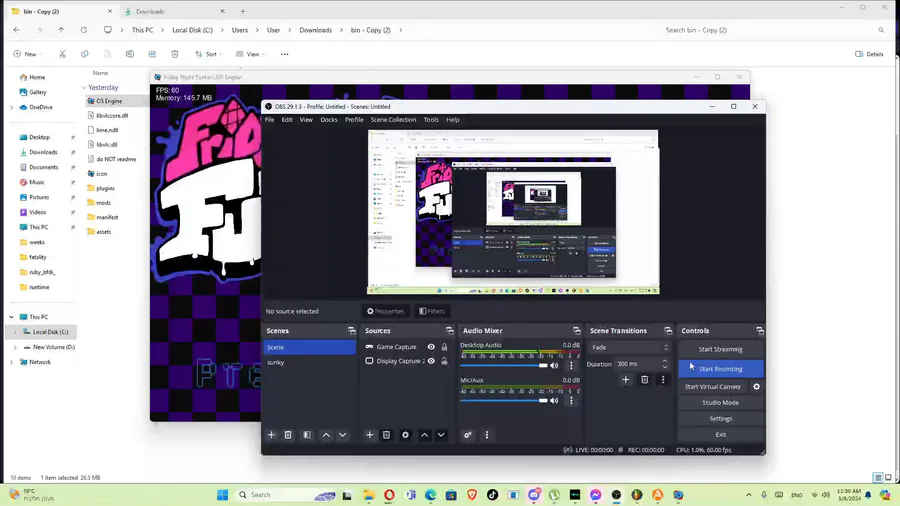This screenshot has height=506, width=900.
Task: Pop out Scene Transitions dock icon
Action: point(668,330)
